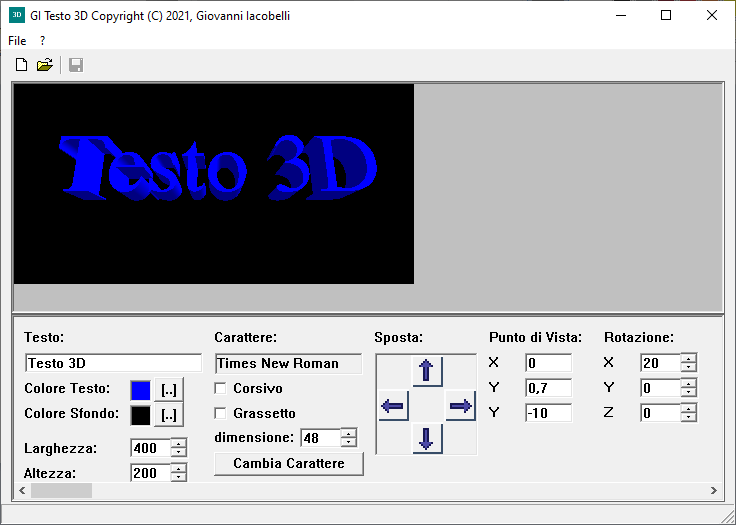Move text left with the left arrow
The height and width of the screenshot is (525, 736).
pos(393,405)
